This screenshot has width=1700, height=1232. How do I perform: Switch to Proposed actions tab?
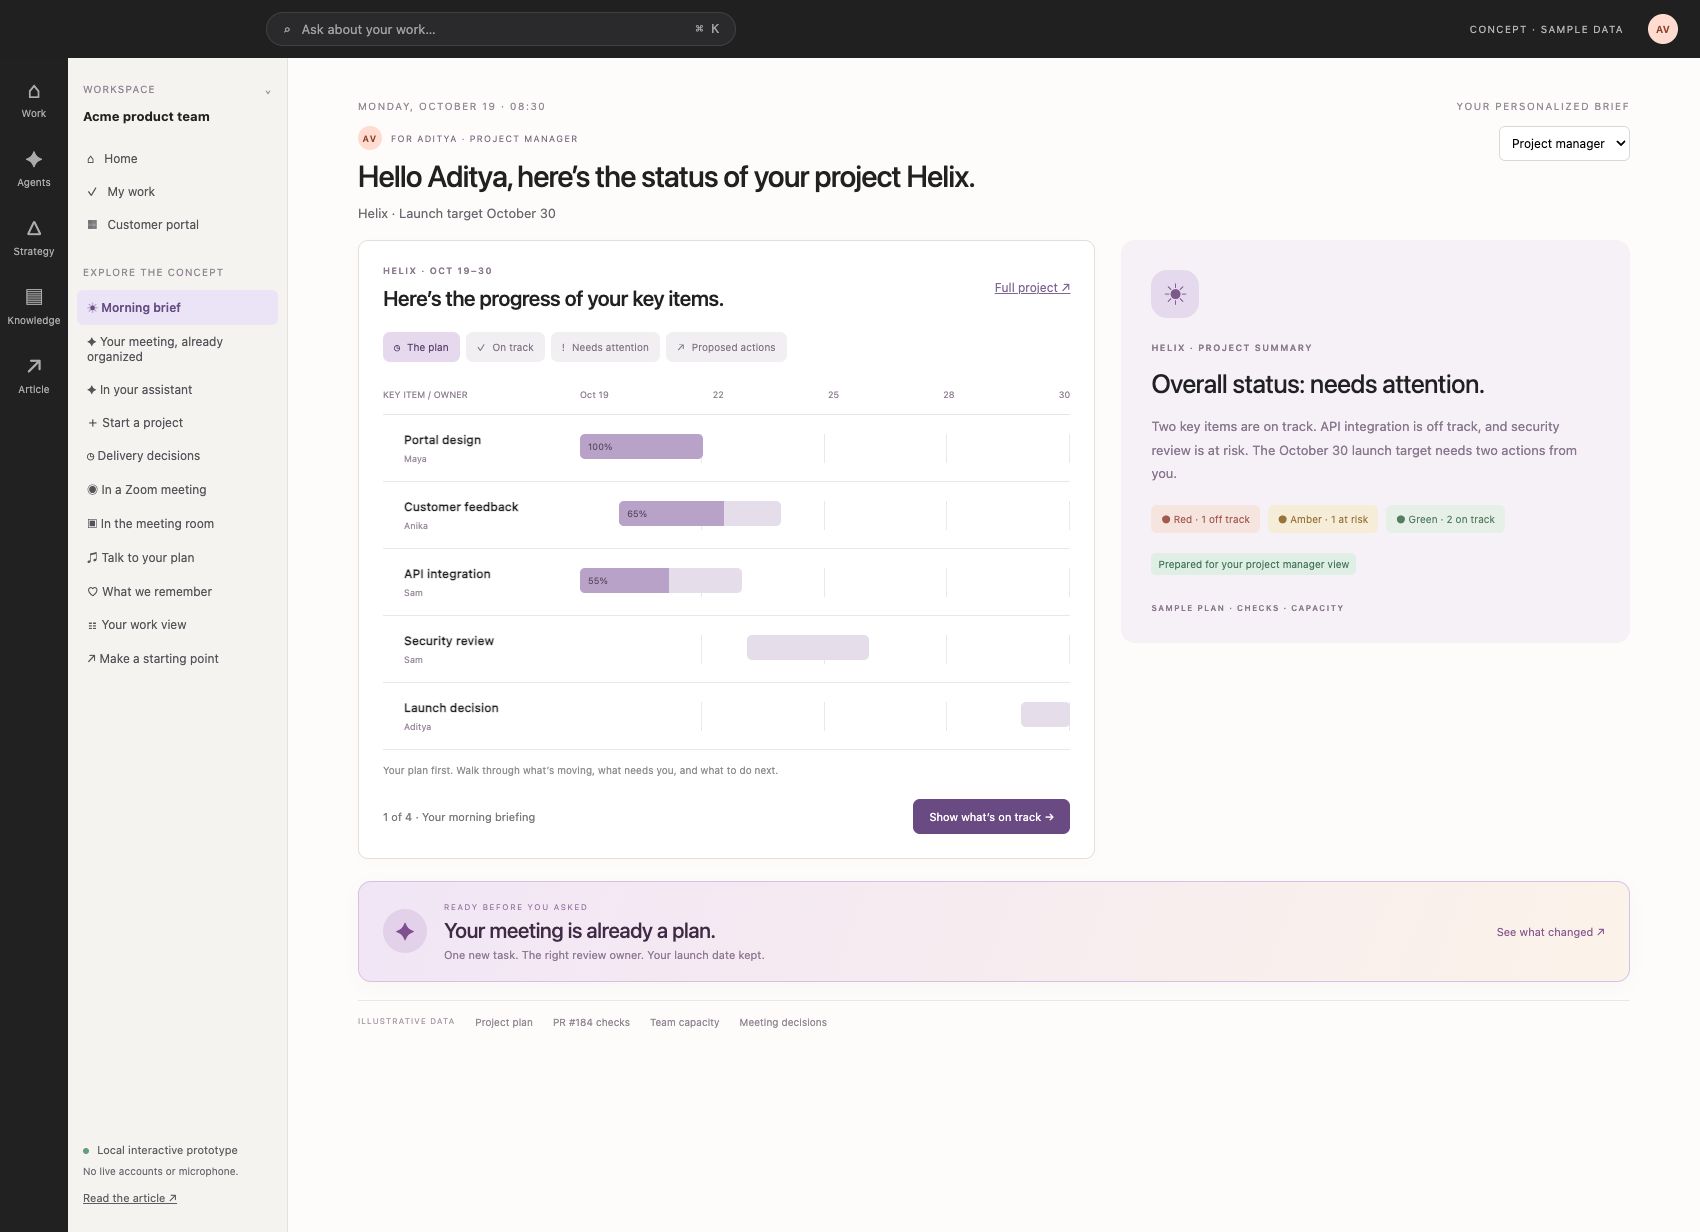726,347
